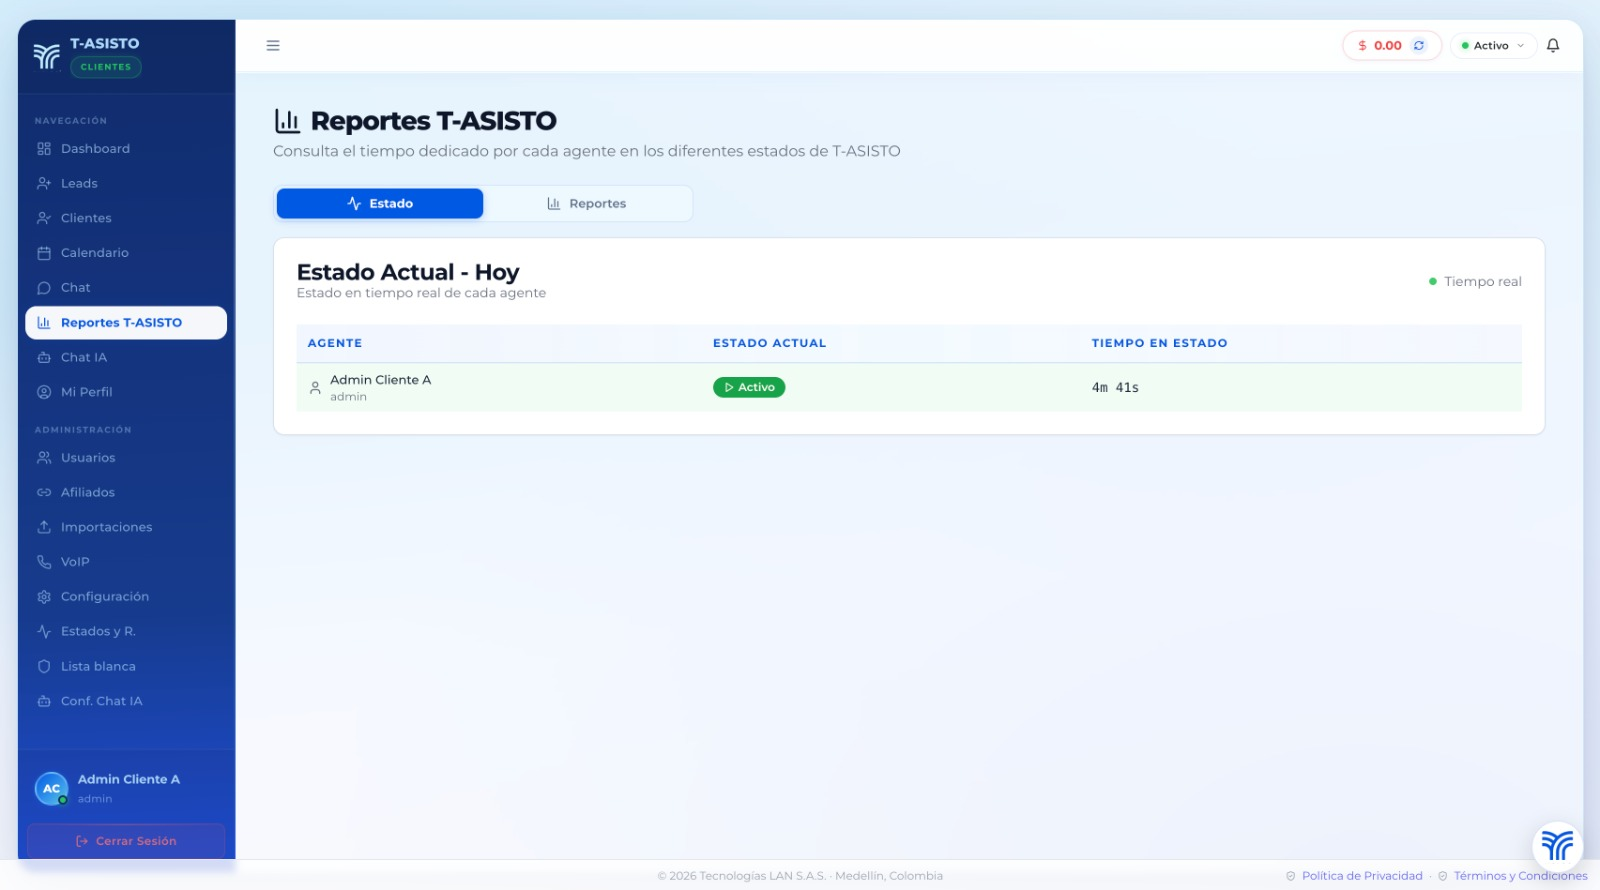Click the notifications bell icon

1552,45
